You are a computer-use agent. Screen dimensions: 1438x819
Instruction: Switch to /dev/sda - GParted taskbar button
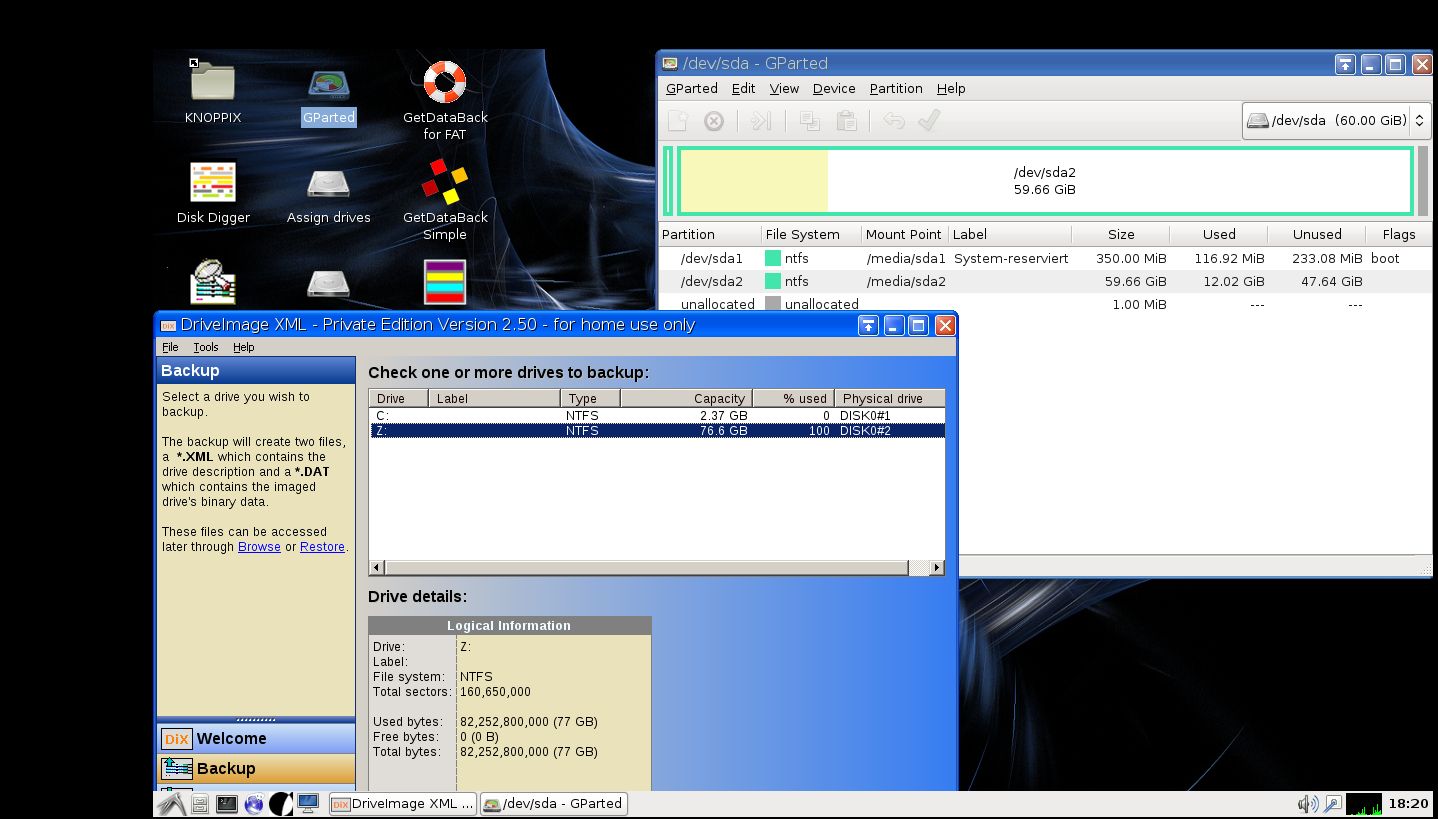click(x=554, y=803)
